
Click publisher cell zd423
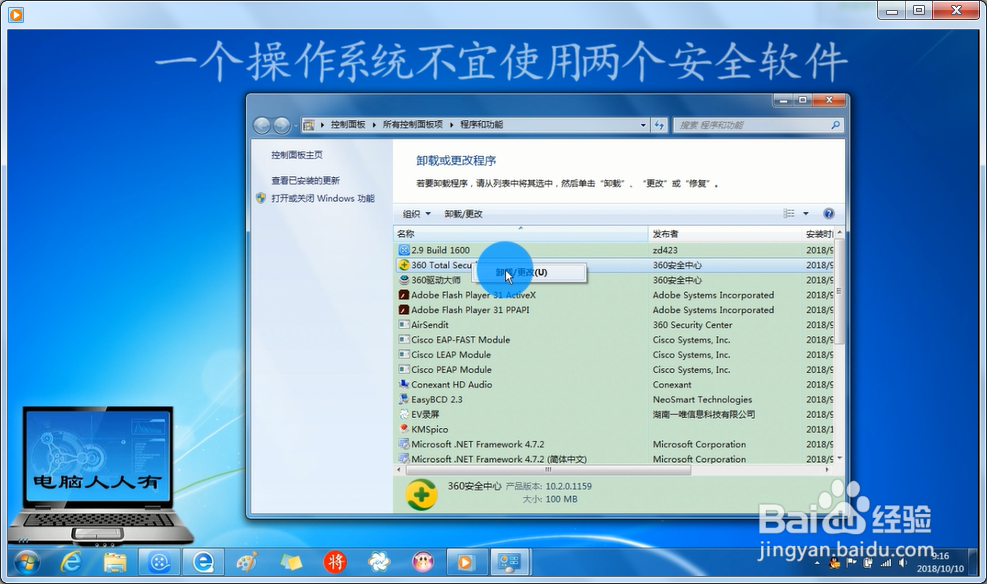pos(665,250)
